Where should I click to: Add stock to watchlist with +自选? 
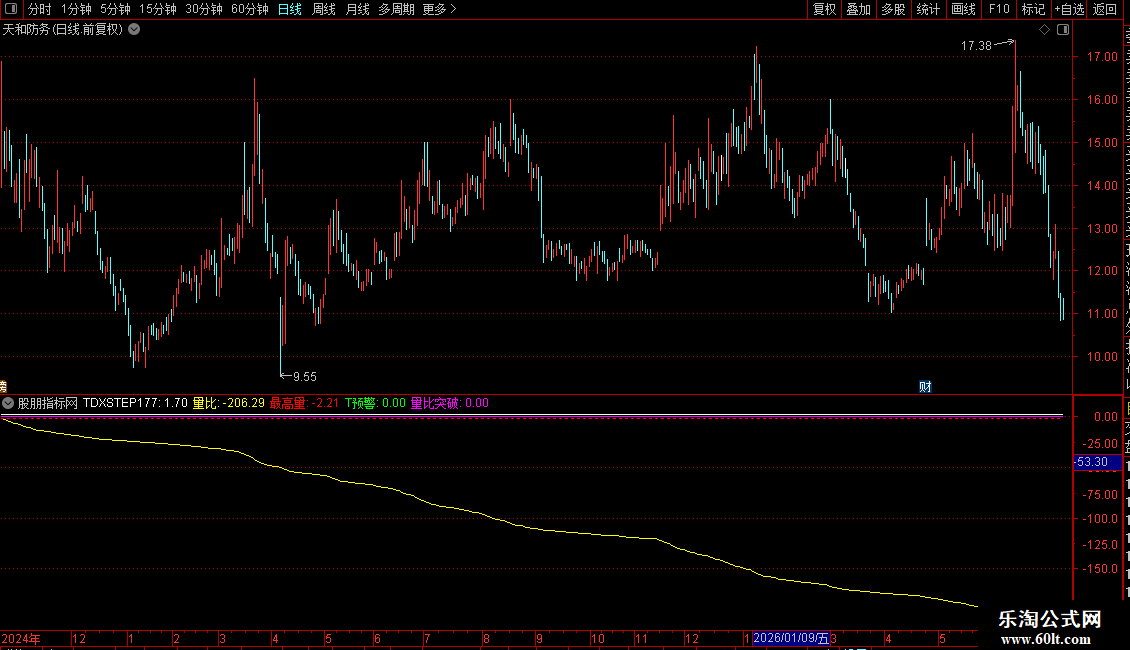tap(1069, 9)
